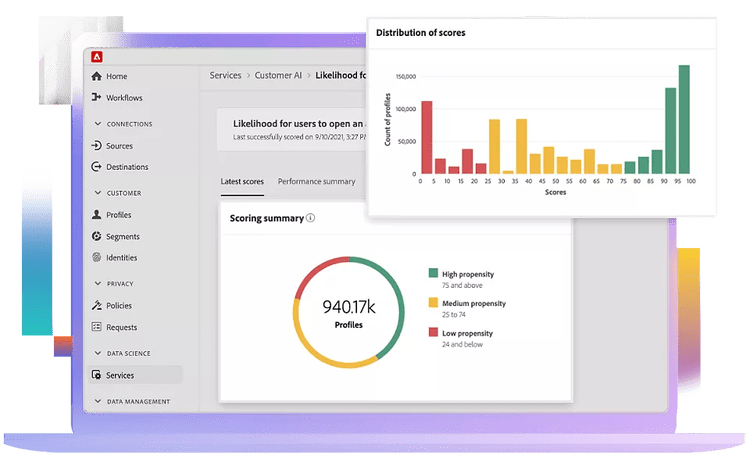Collapse the Connections section chevron
Viewport: 750px width, 470px height.
tap(98, 123)
